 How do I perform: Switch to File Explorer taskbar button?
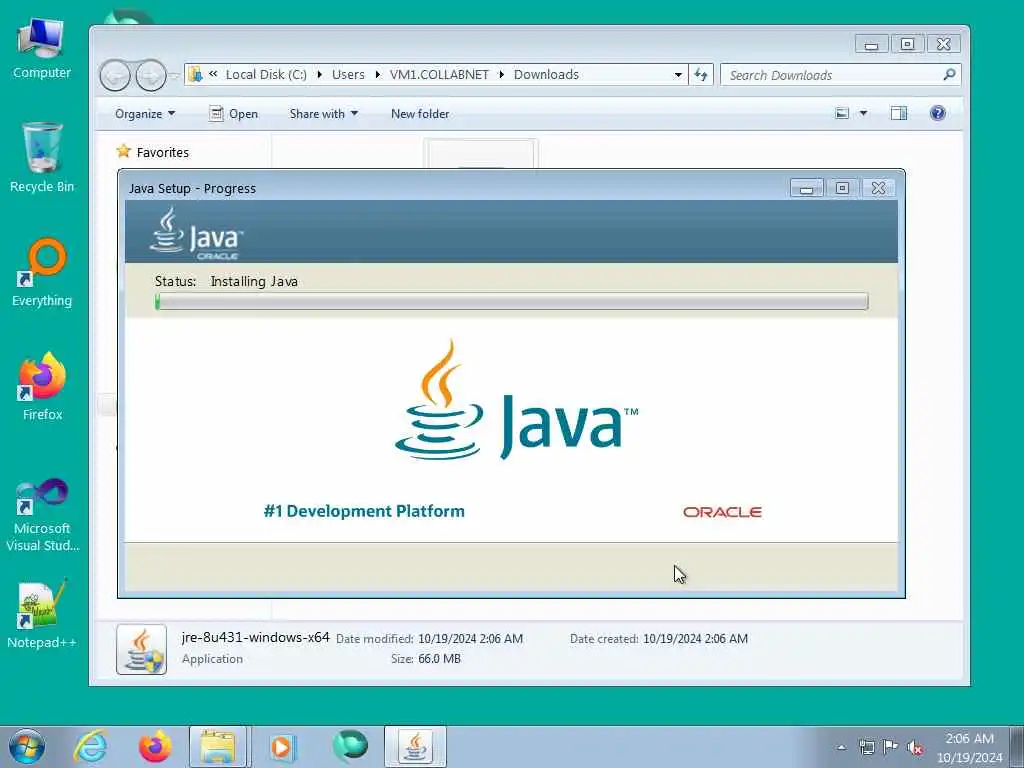218,747
